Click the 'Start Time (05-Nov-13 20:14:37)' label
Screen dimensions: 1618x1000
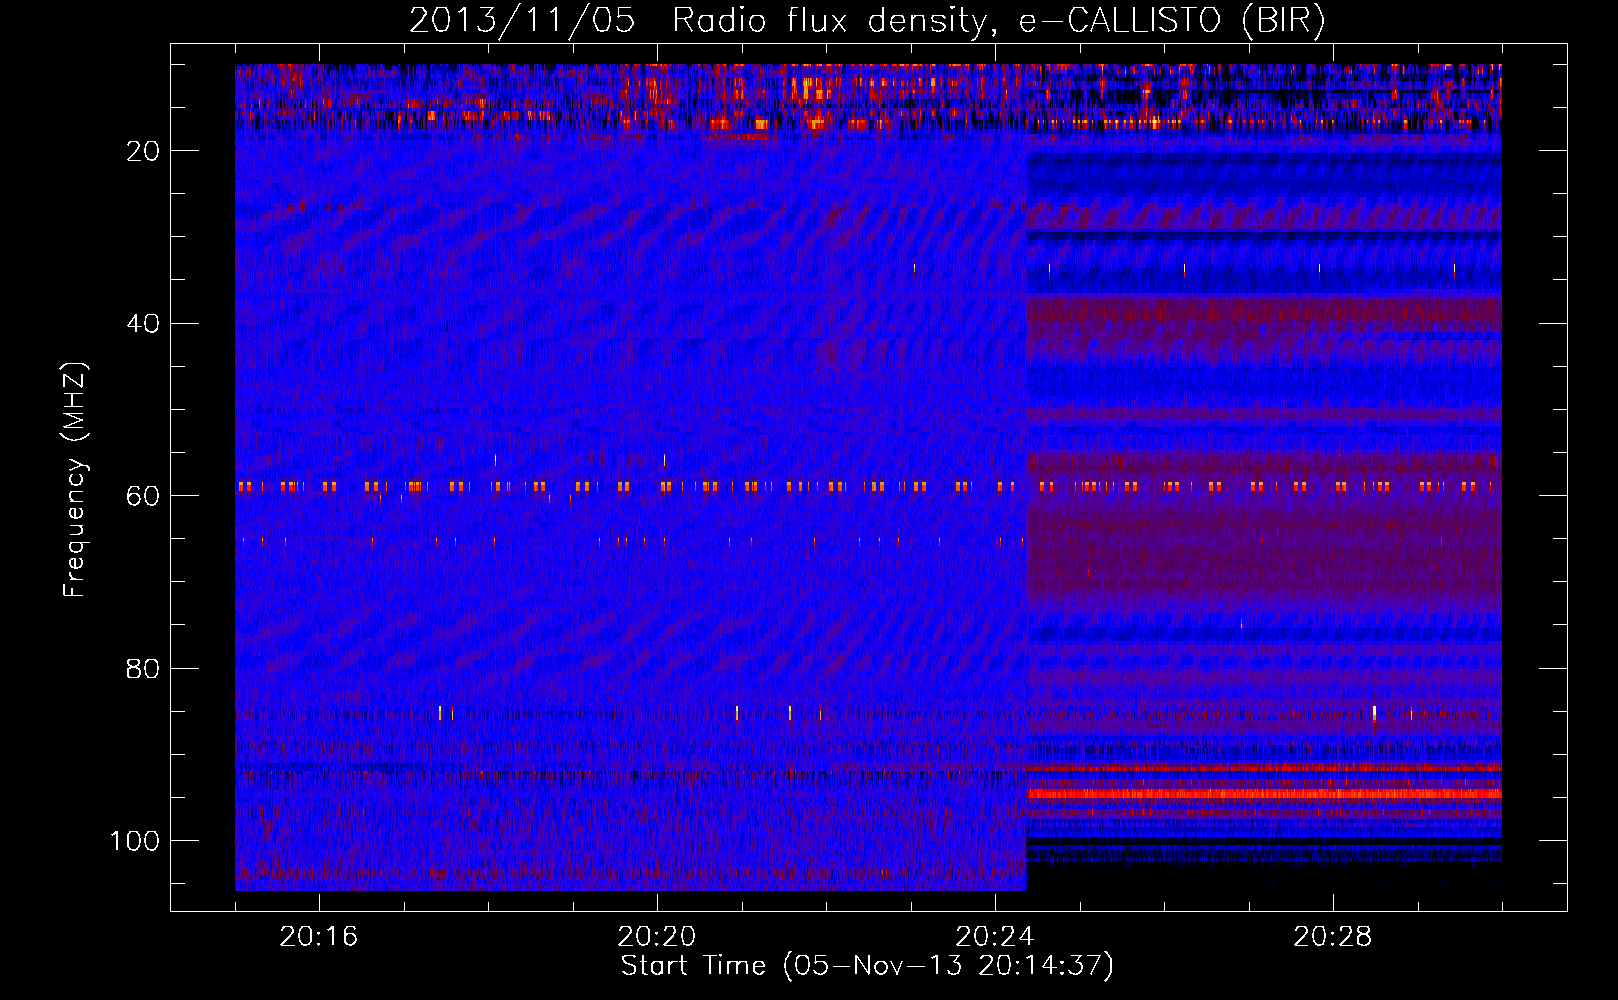pyautogui.click(x=867, y=966)
